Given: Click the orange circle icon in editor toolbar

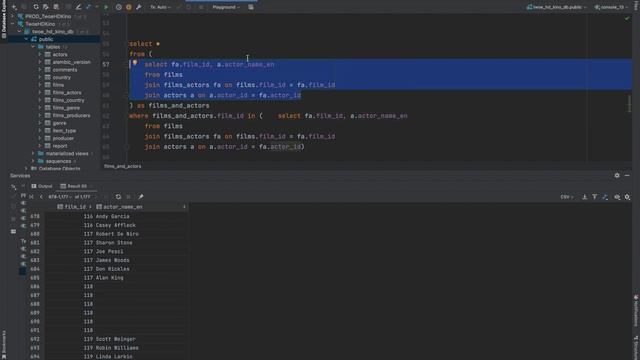Looking at the screenshot, I should [129, 7].
